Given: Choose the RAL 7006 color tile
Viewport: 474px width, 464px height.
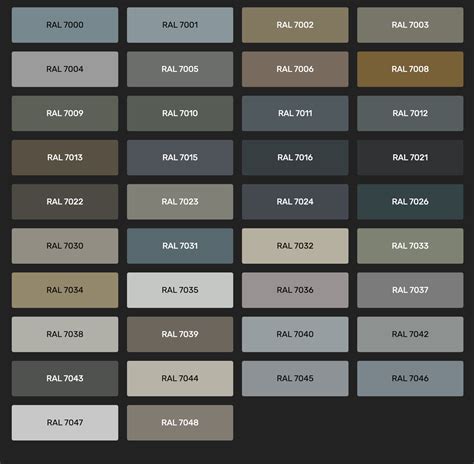Looking at the screenshot, I should (x=295, y=69).
